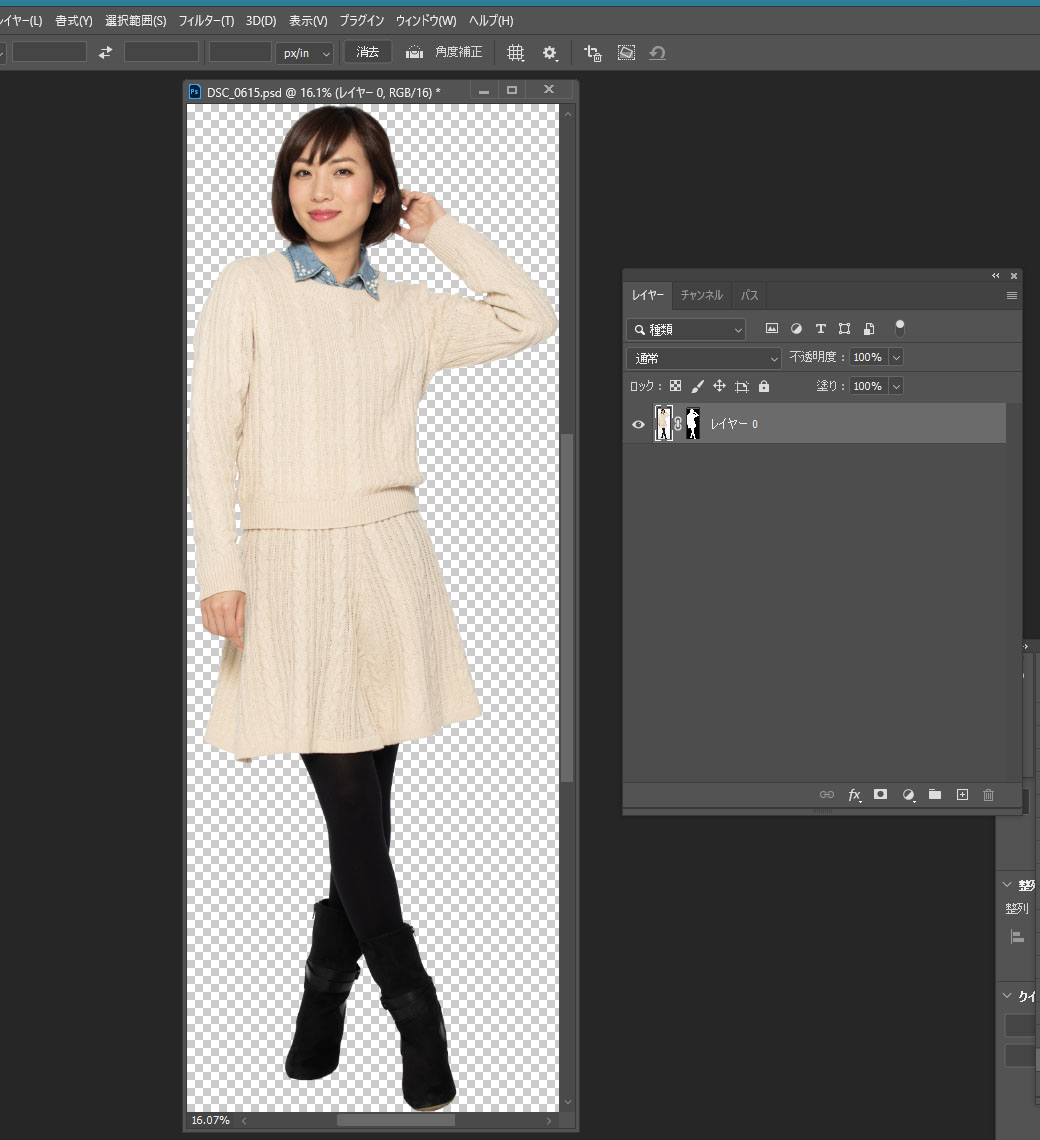Create a new layer with plus icon

pos(962,794)
